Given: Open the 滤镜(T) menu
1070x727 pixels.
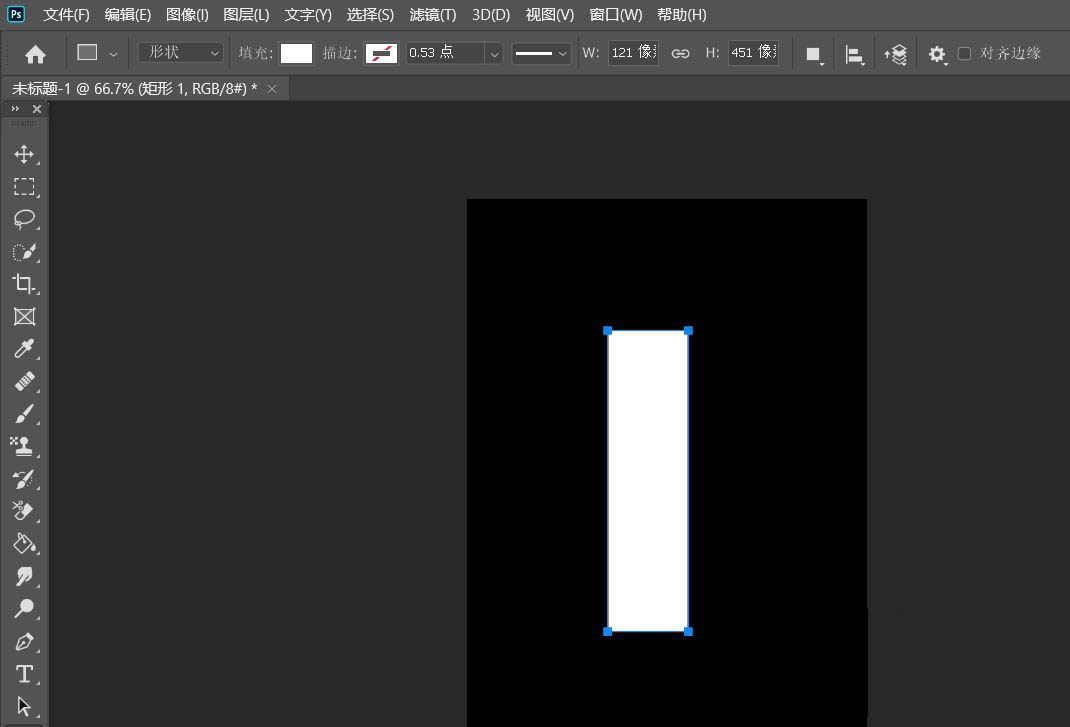Looking at the screenshot, I should click(x=432, y=15).
